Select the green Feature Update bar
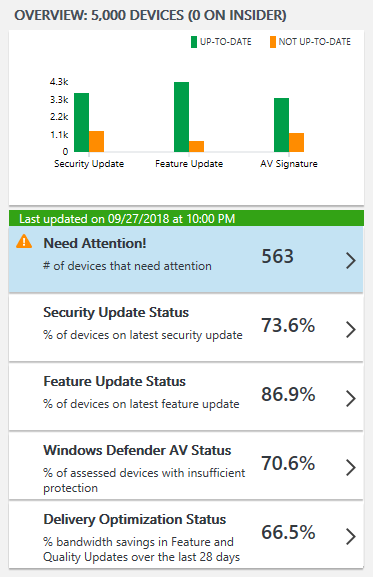 tap(181, 117)
